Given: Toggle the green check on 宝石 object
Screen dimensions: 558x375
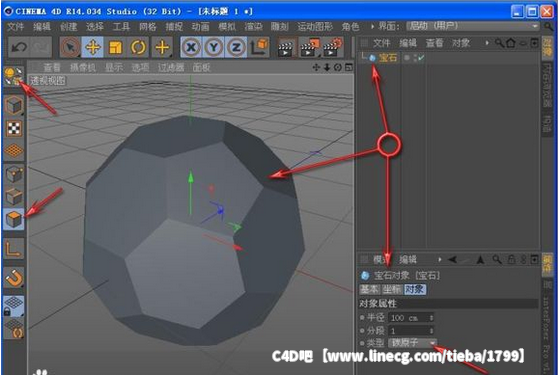Looking at the screenshot, I should pyautogui.click(x=421, y=58).
